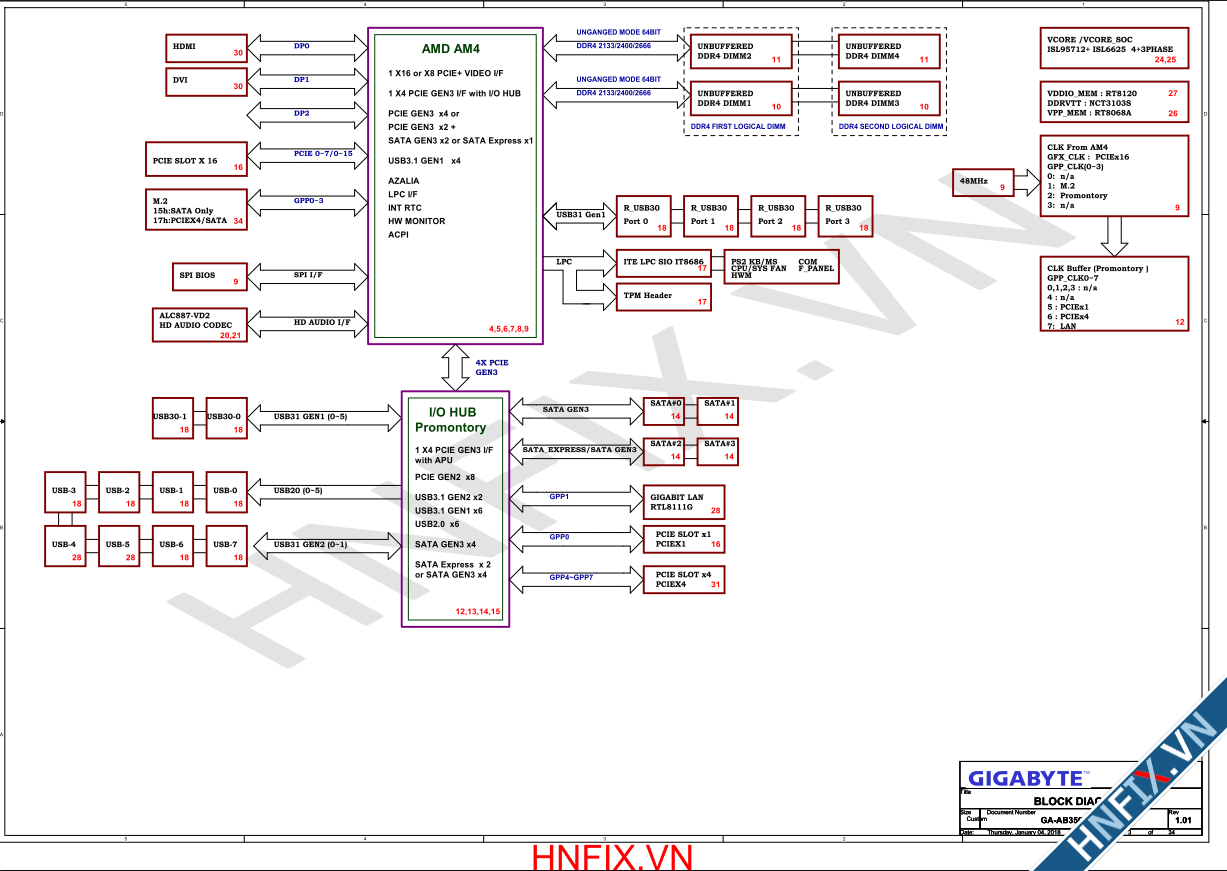Click the Gigabit LAN RTL8111G block
The image size is (1227, 871).
684,502
